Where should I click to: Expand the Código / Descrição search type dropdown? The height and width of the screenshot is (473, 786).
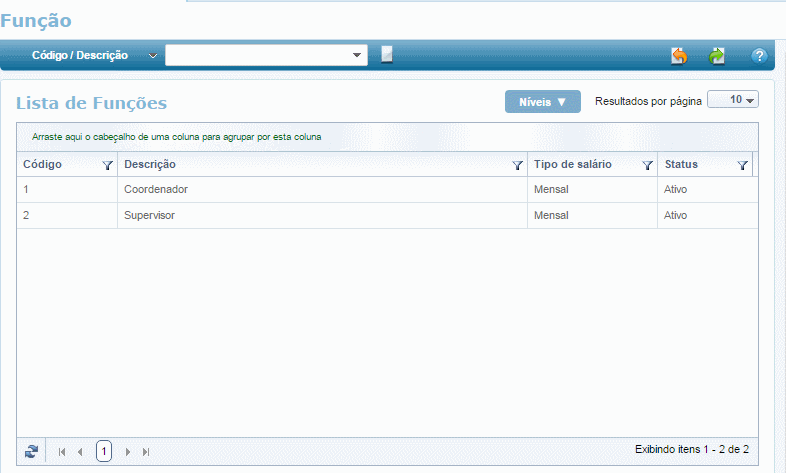pyautogui.click(x=152, y=56)
